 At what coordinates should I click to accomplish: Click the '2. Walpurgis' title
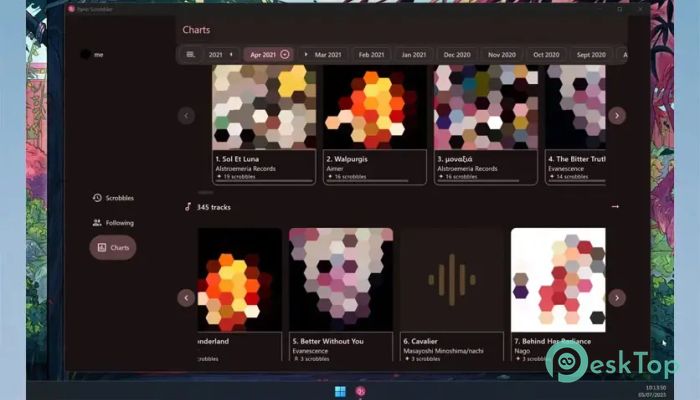(x=347, y=159)
